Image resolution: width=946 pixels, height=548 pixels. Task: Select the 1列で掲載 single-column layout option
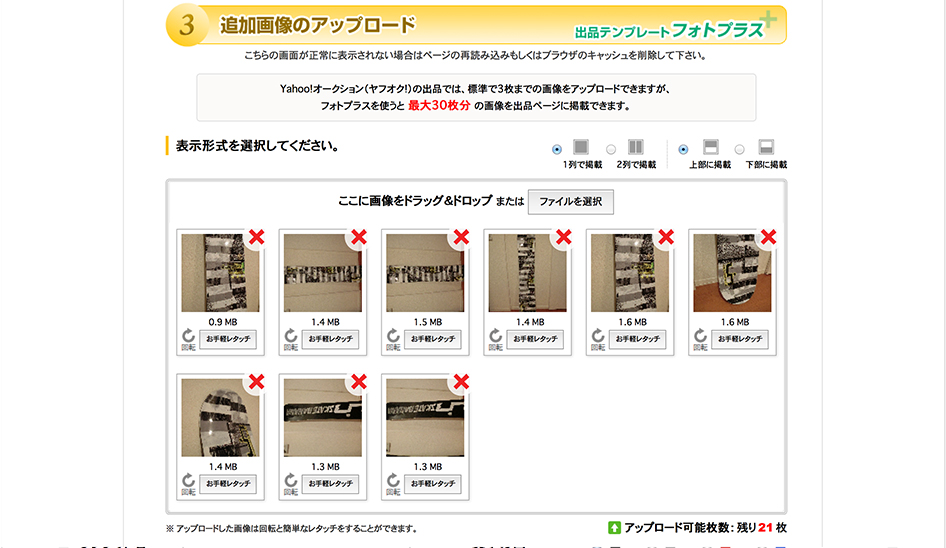557,149
